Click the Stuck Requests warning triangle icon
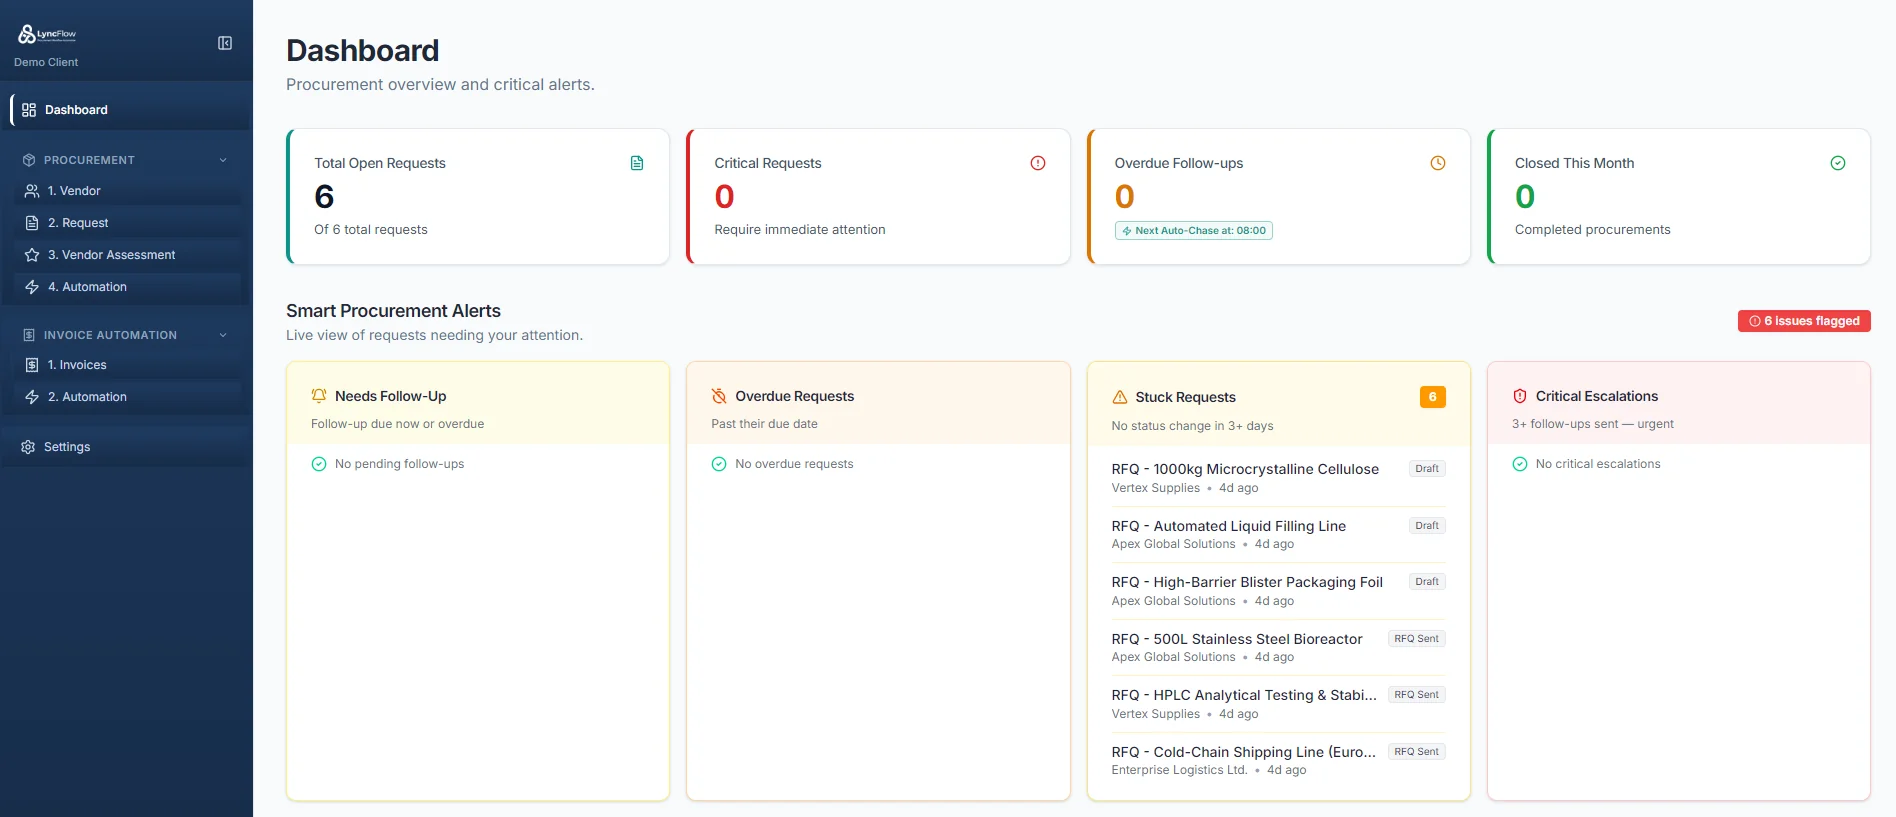The height and width of the screenshot is (817, 1896). click(1120, 397)
